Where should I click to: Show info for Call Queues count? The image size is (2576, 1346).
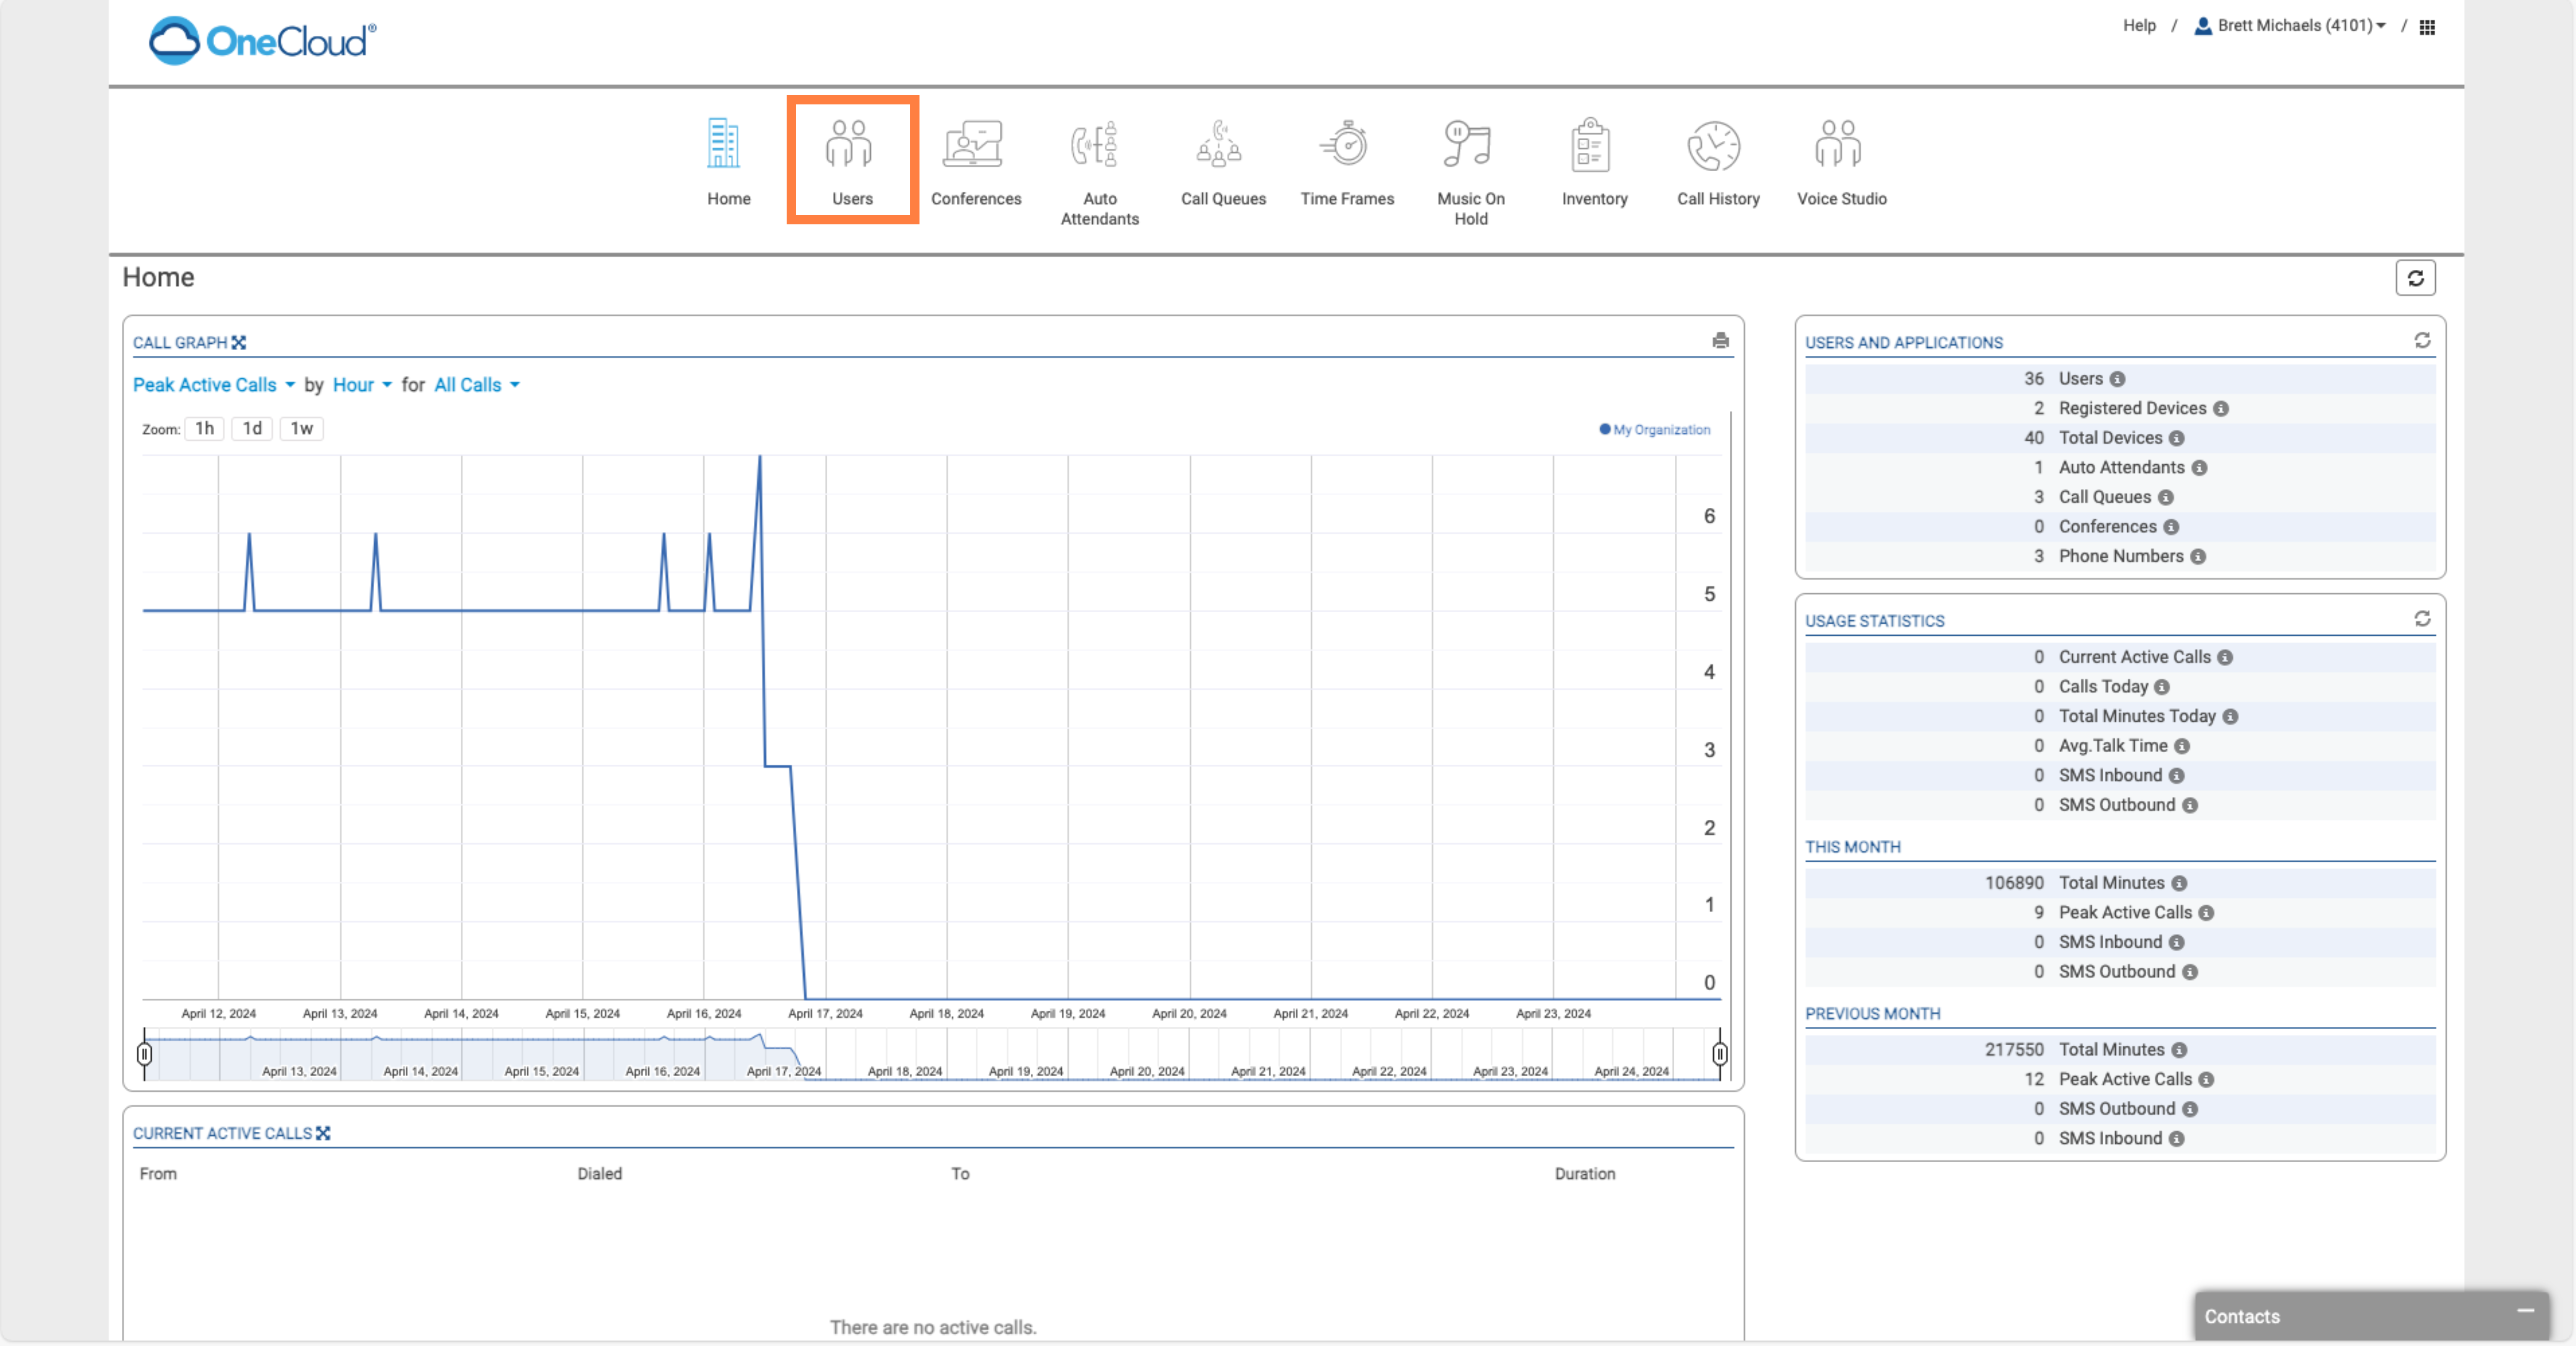tap(2165, 498)
